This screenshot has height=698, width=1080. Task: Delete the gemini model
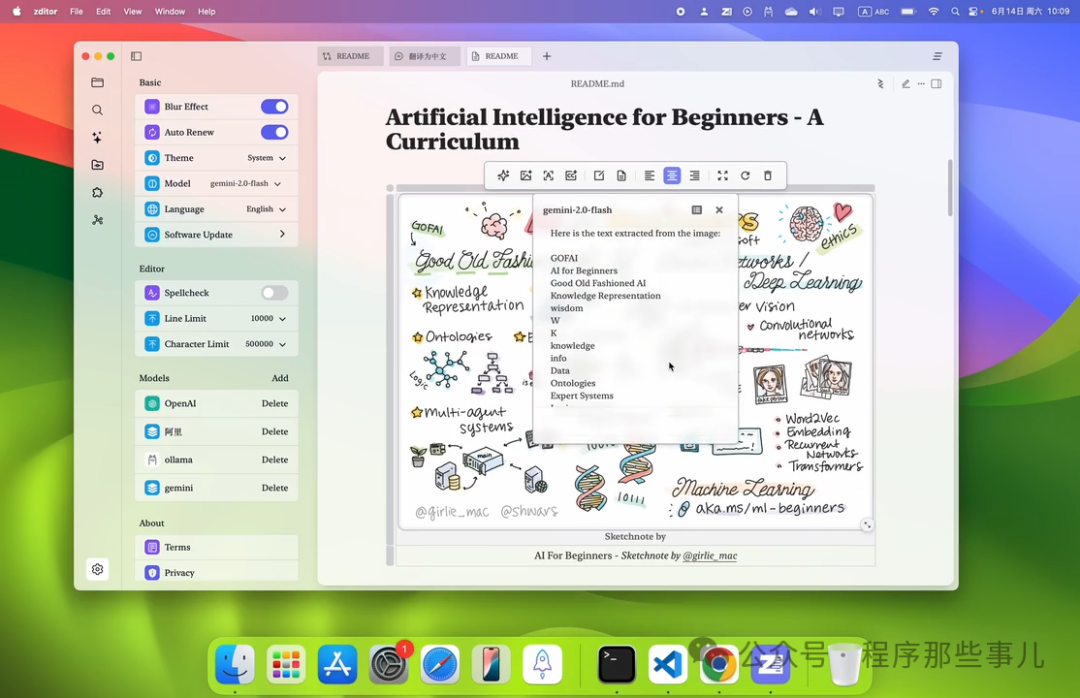pyautogui.click(x=275, y=487)
